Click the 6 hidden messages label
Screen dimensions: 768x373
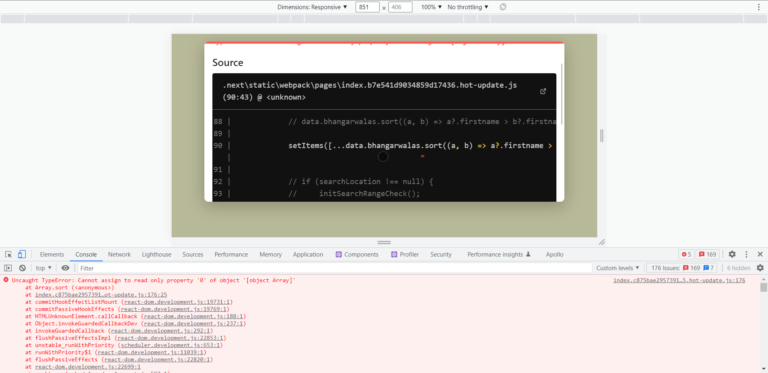click(738, 268)
